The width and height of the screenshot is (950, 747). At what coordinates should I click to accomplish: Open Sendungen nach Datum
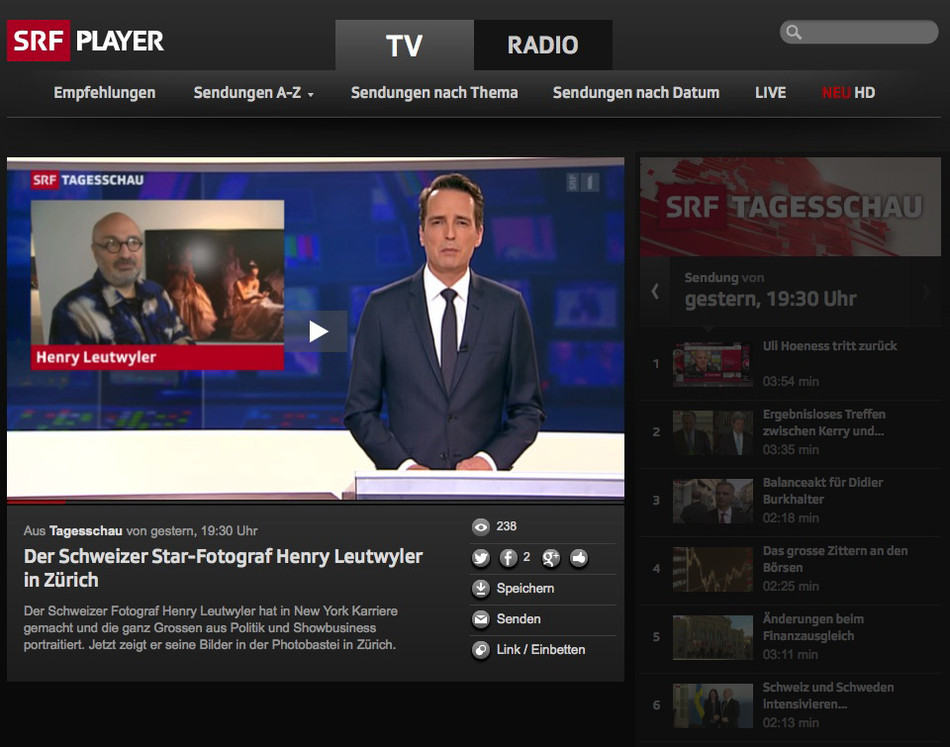coord(636,93)
